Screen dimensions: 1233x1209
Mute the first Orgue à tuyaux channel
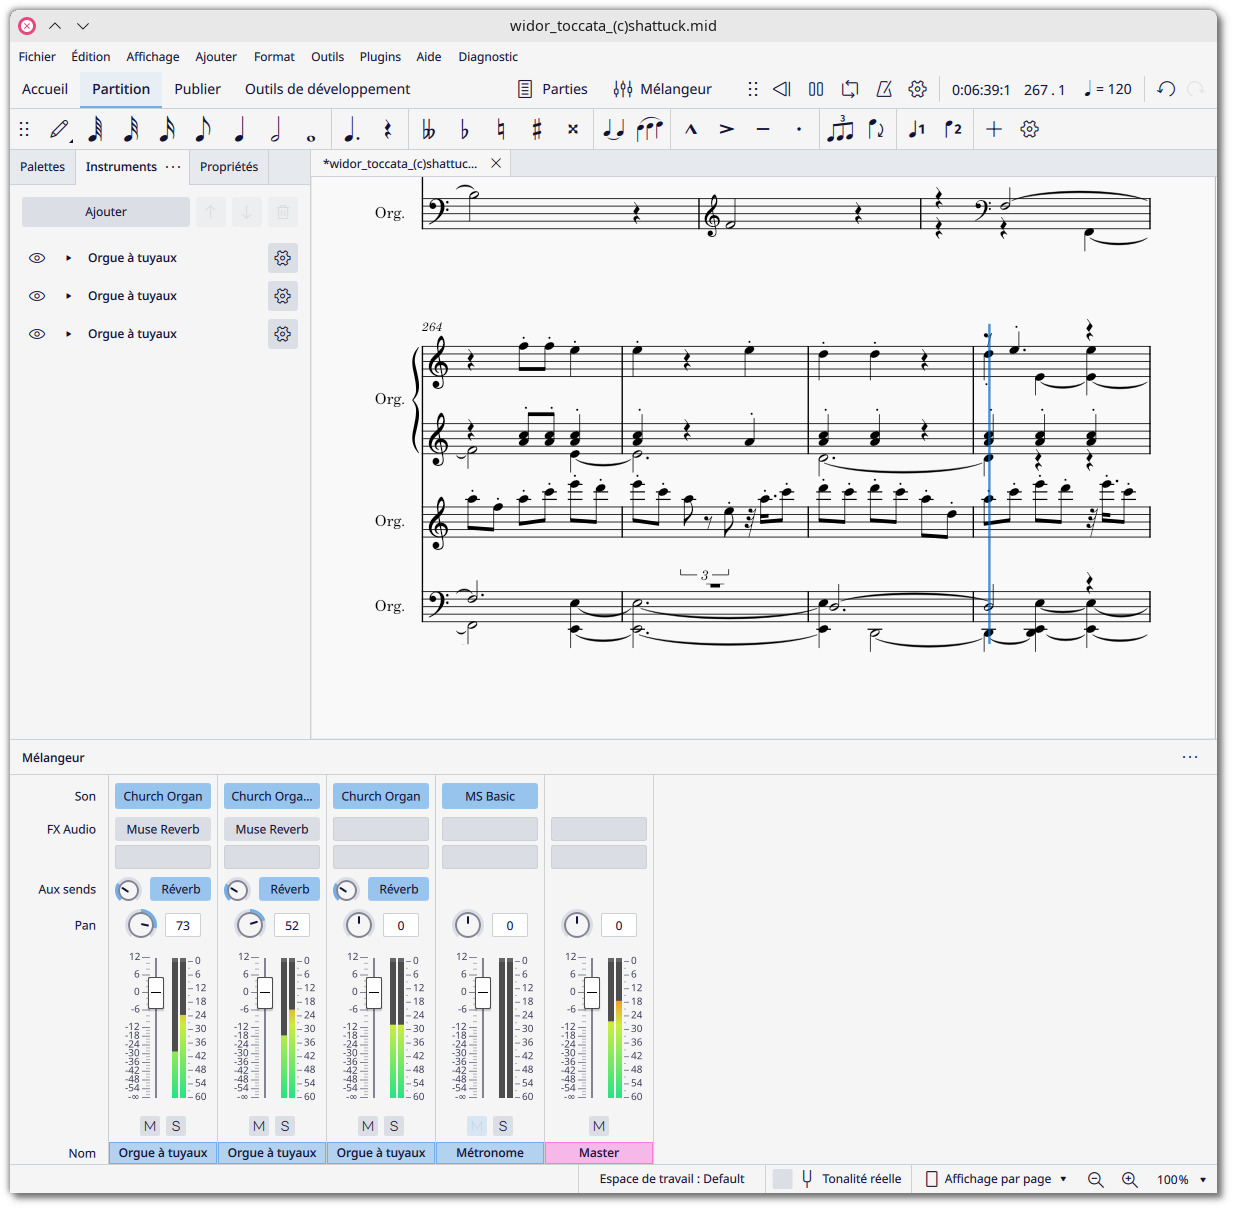tap(150, 1126)
